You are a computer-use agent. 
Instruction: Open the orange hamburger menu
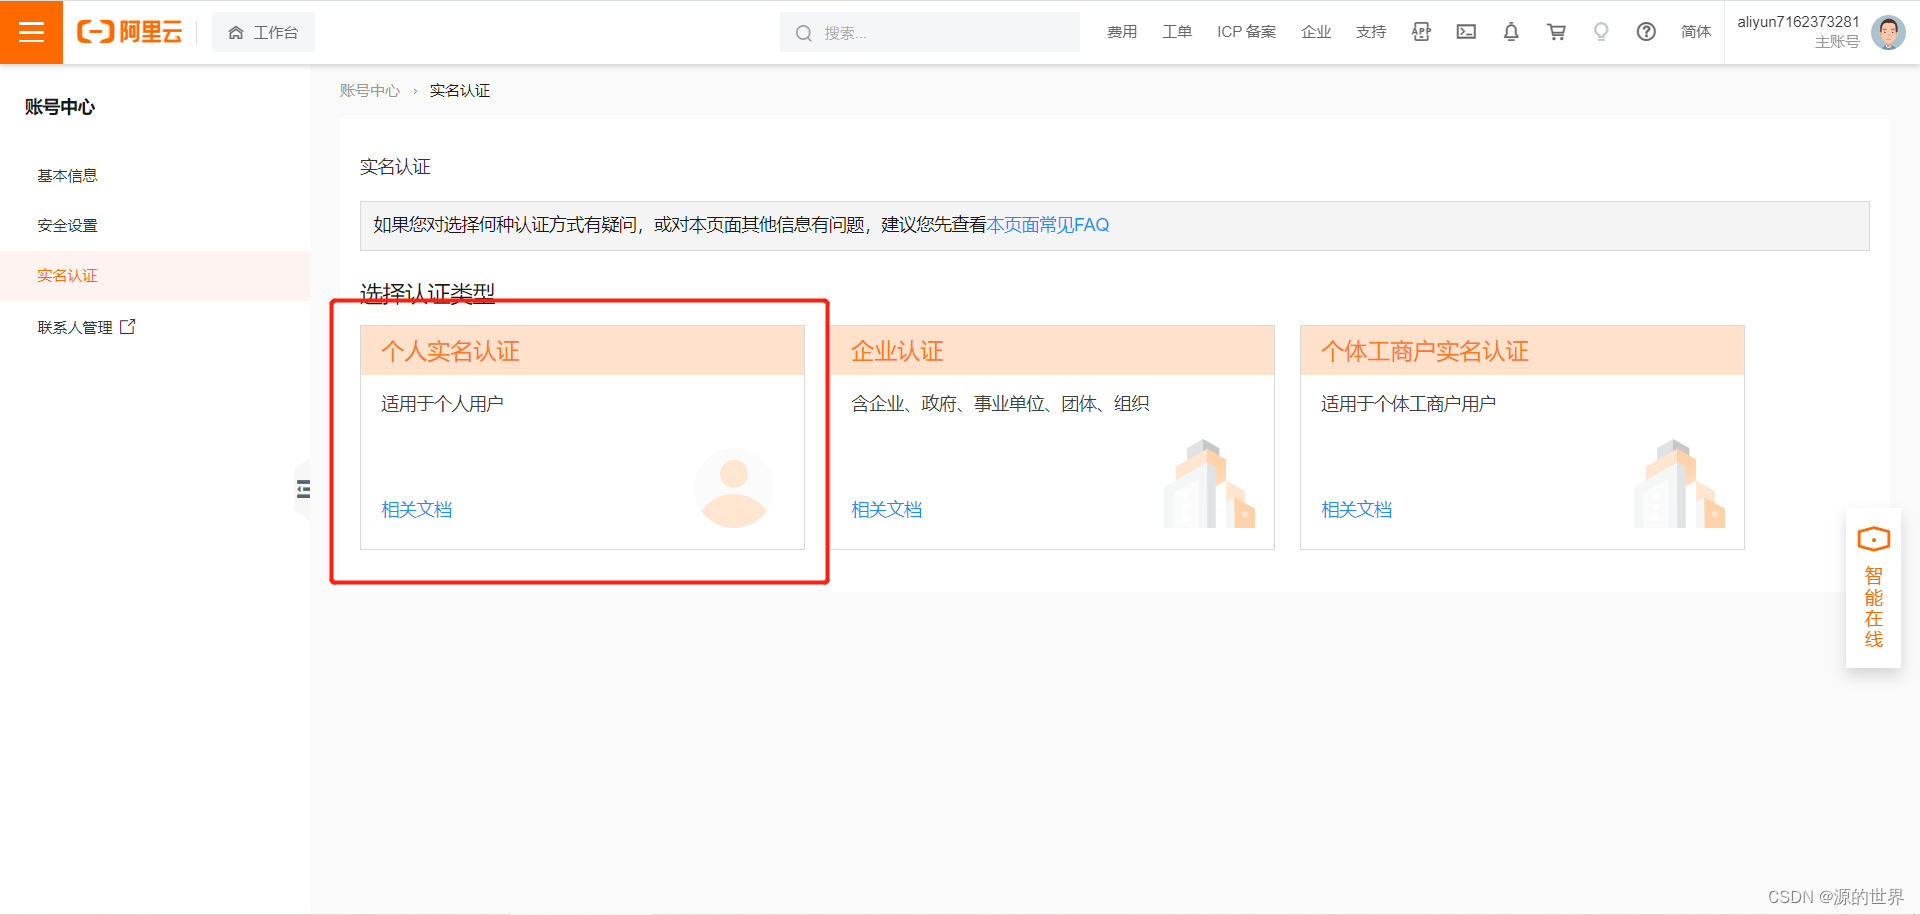coord(31,32)
